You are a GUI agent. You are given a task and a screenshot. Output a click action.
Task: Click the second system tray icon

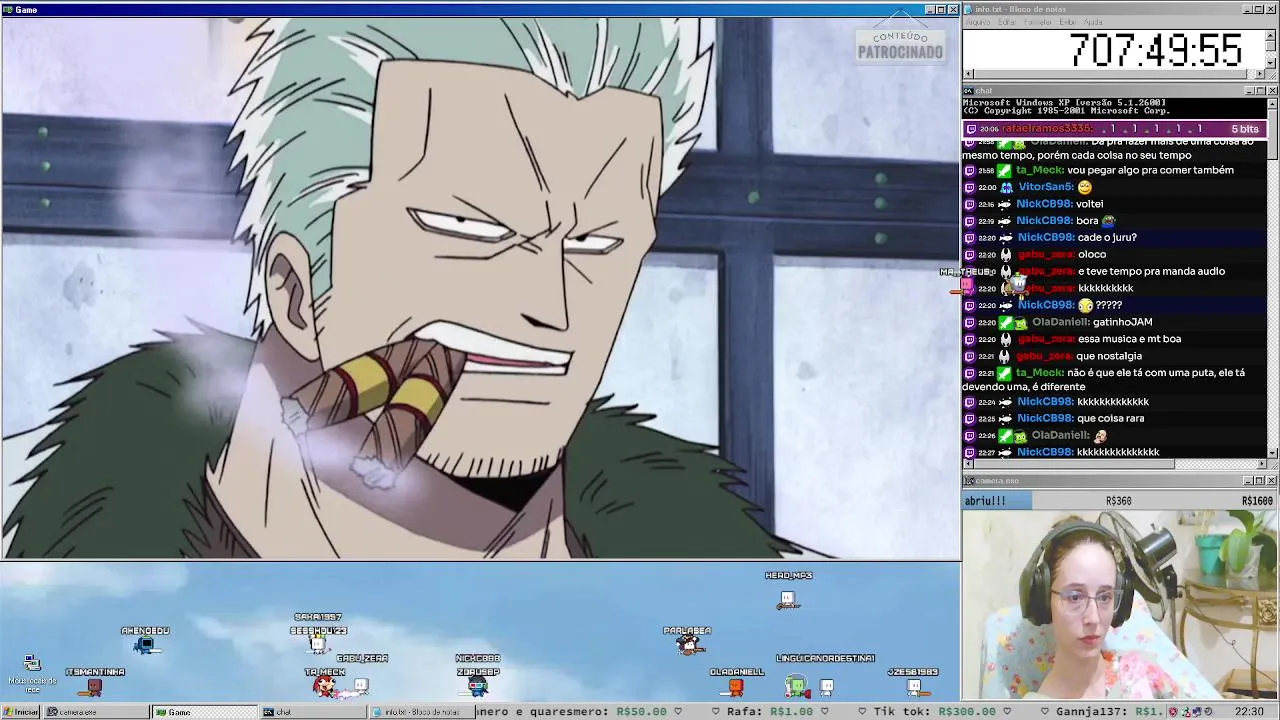1185,712
